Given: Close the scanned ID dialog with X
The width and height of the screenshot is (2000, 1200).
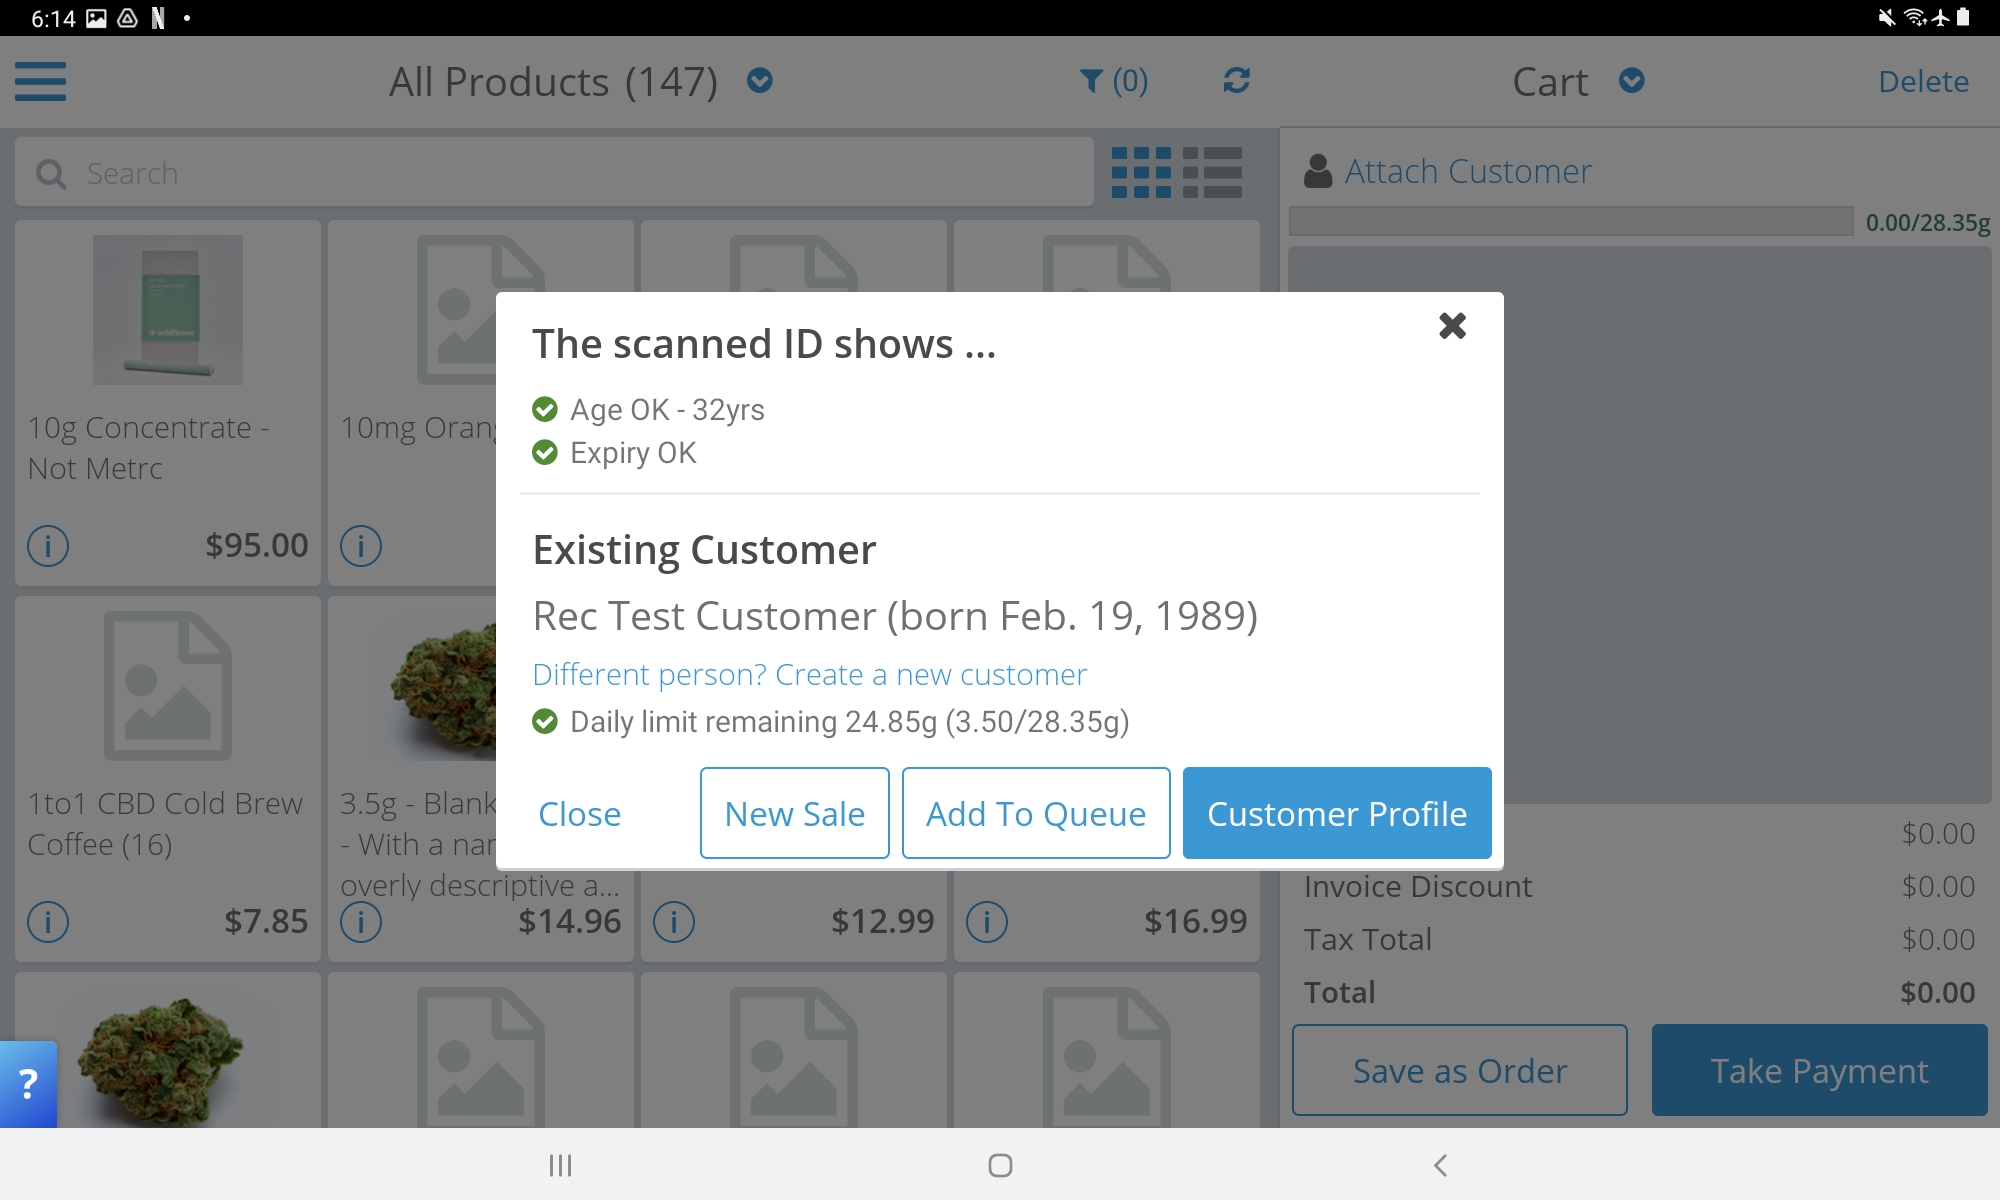Looking at the screenshot, I should tap(1452, 326).
